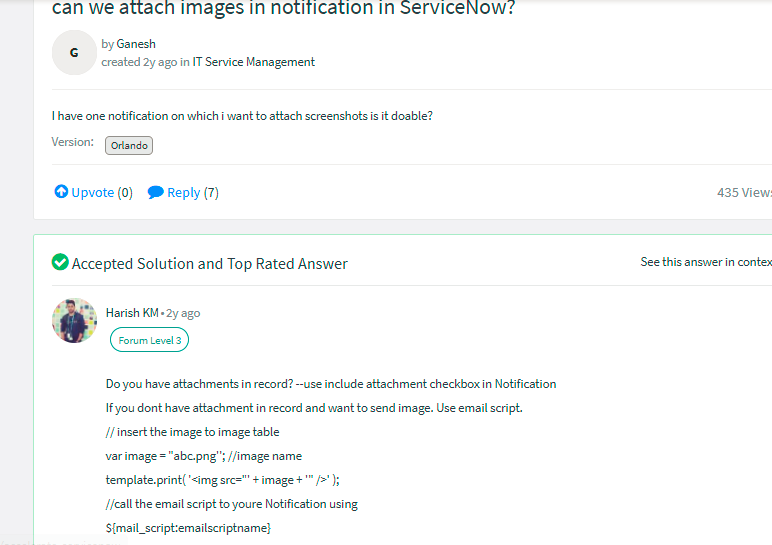Click the question body text about screenshots

click(x=242, y=116)
